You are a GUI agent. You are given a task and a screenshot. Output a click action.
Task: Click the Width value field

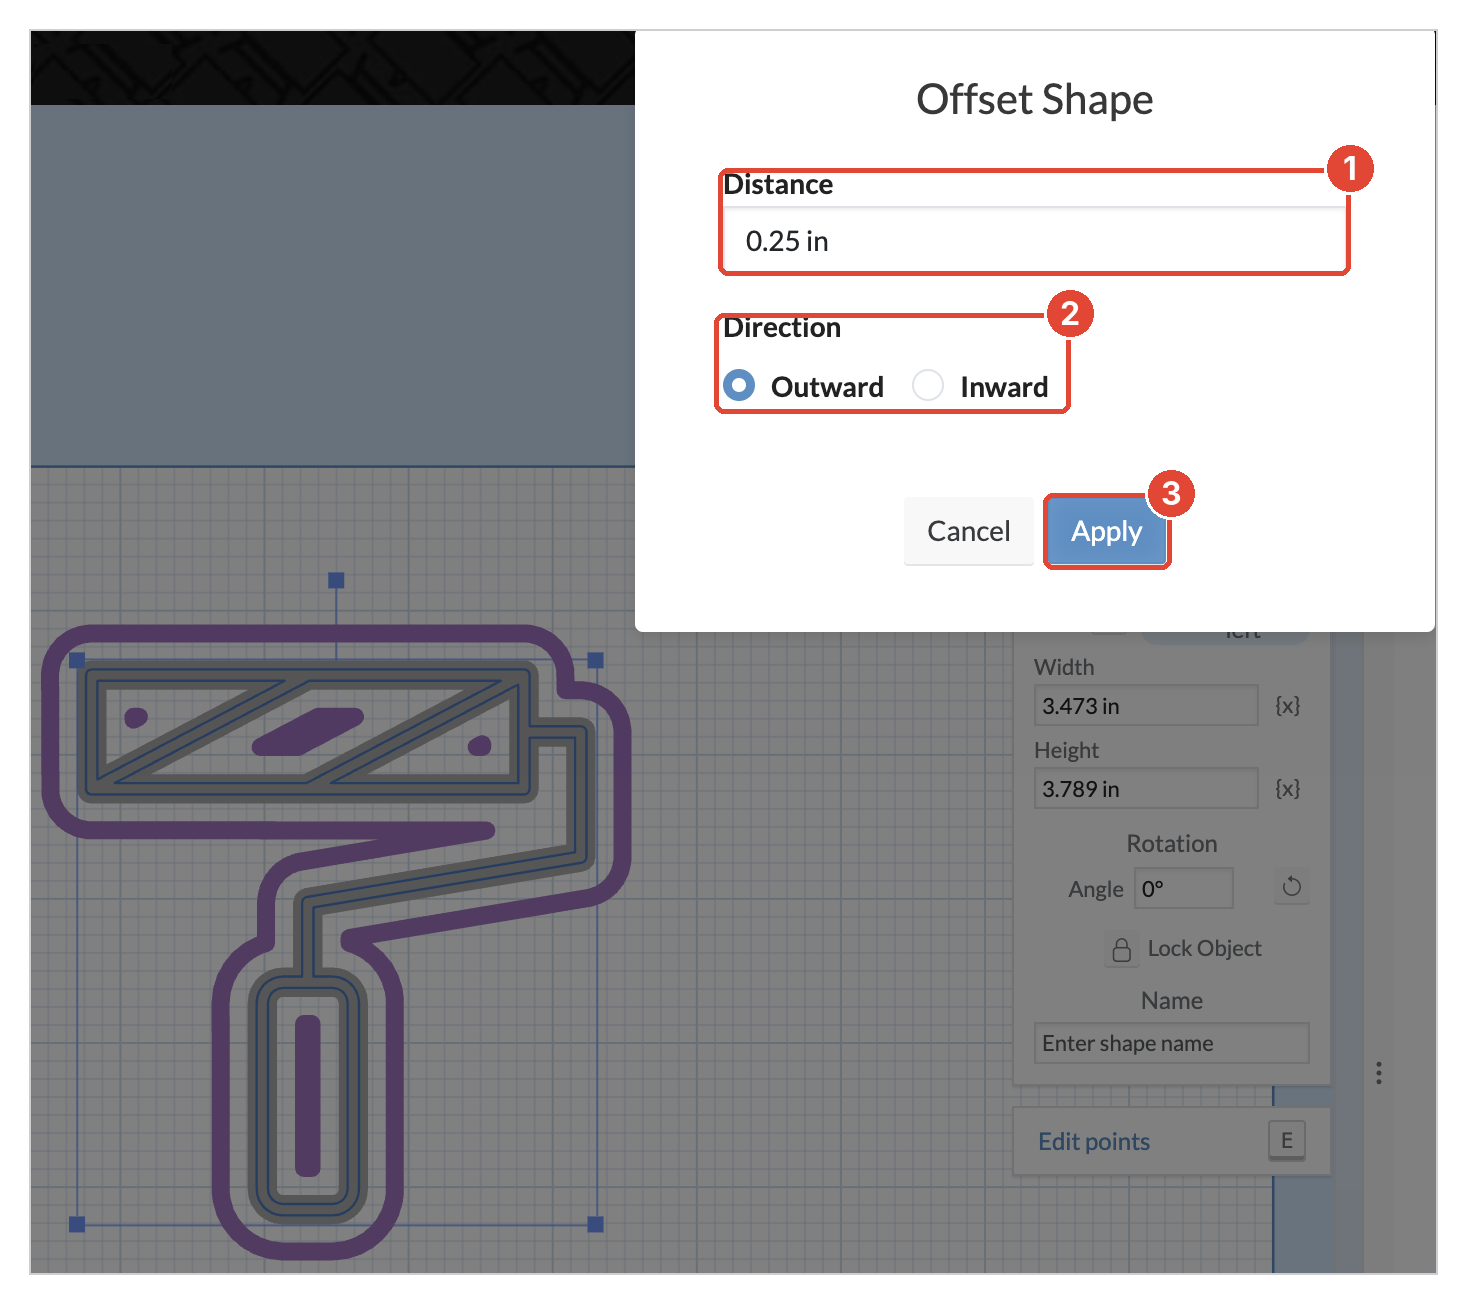coord(1146,705)
